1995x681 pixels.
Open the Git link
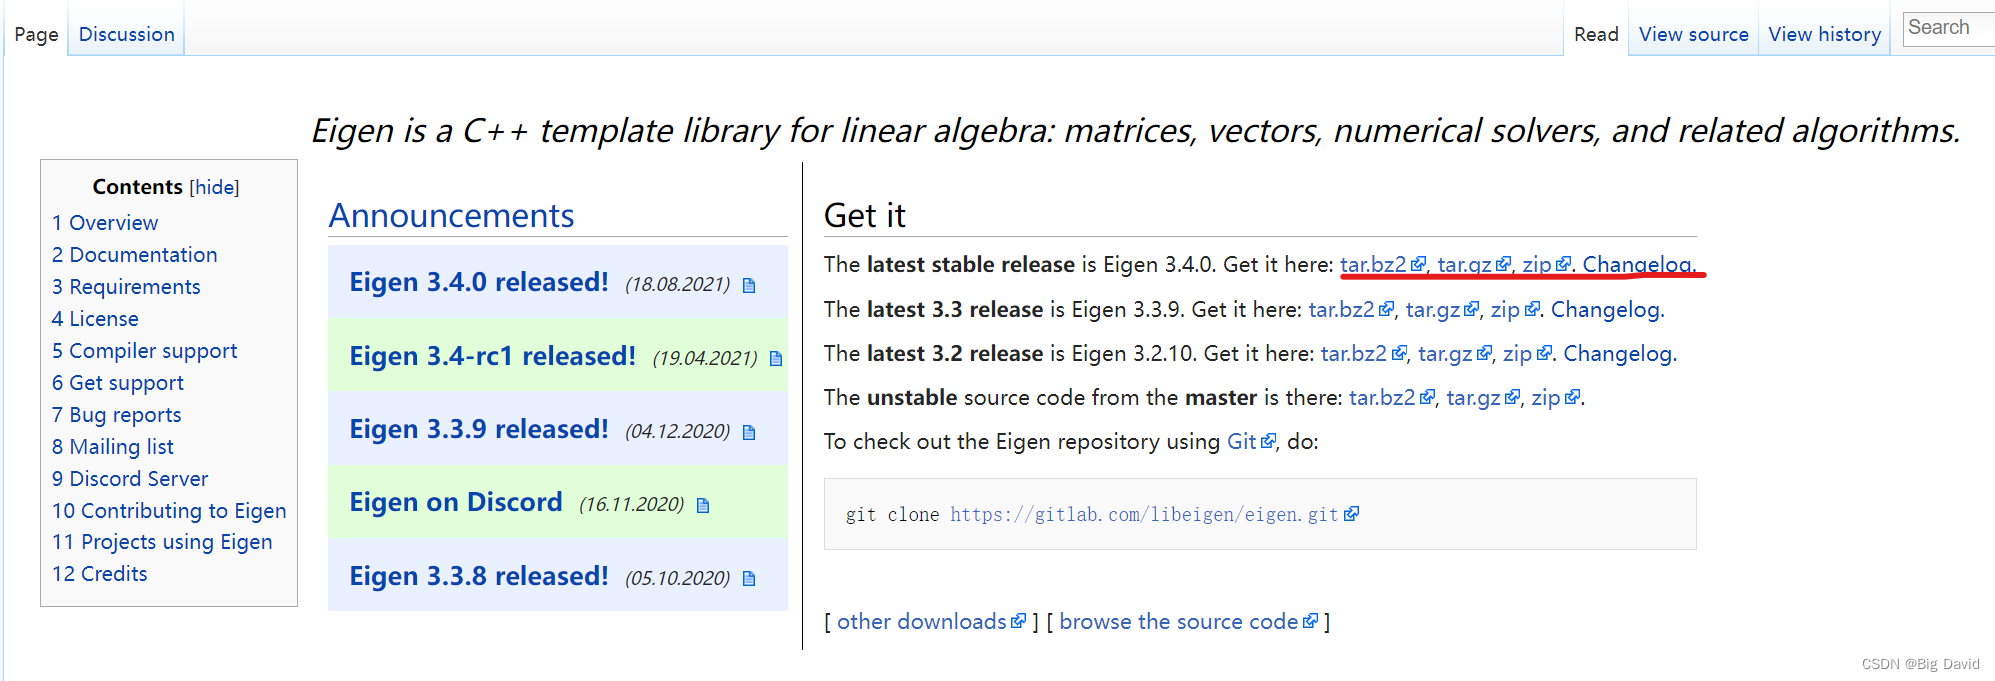pos(1251,442)
